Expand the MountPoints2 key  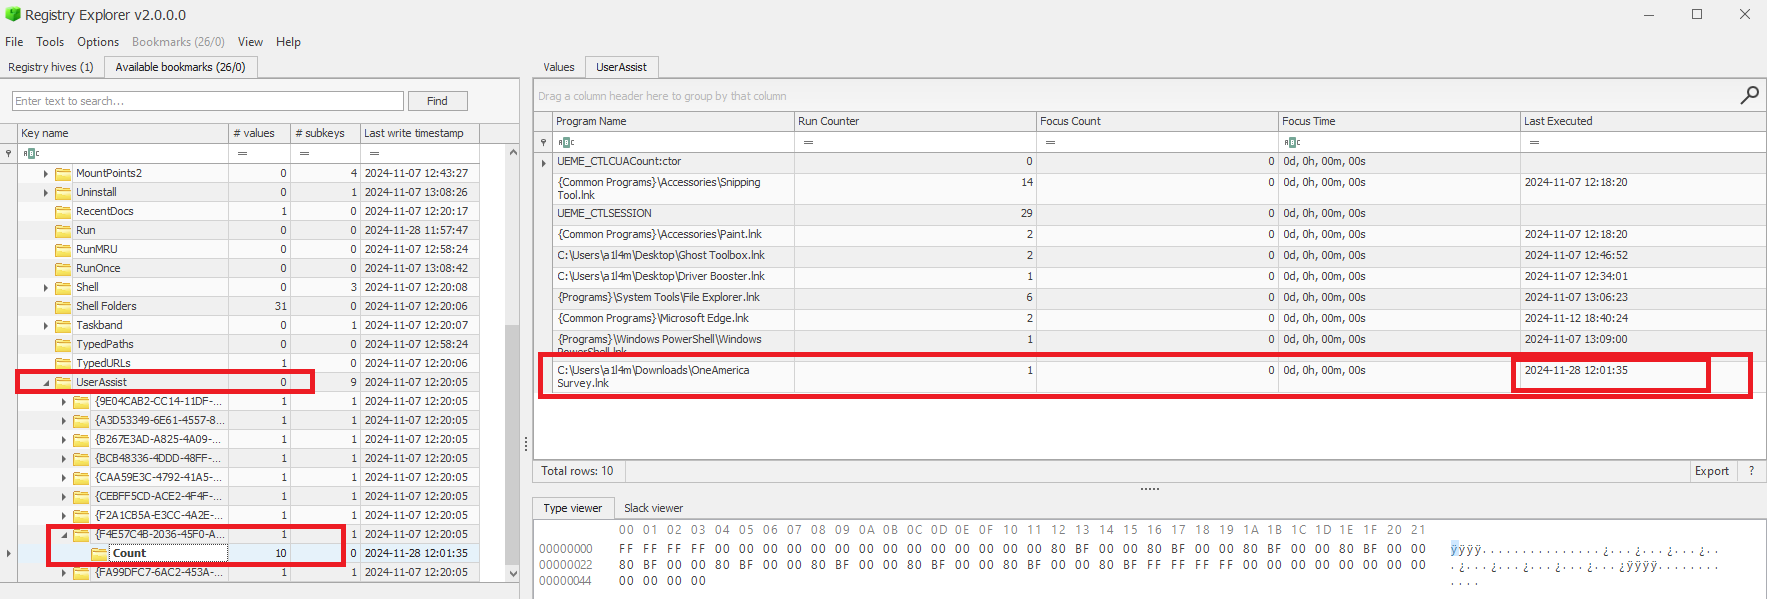point(46,173)
